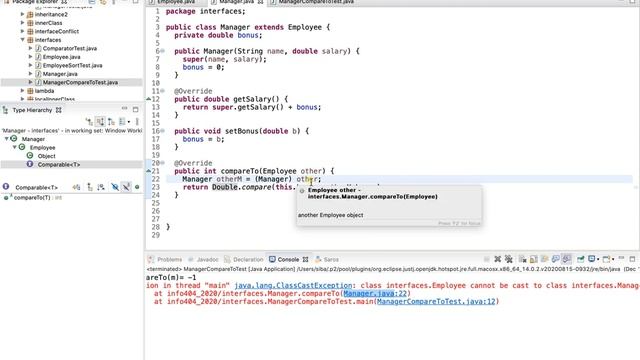Follow the Manager.java:22 stack trace link
This screenshot has width=640, height=360.
point(375,293)
